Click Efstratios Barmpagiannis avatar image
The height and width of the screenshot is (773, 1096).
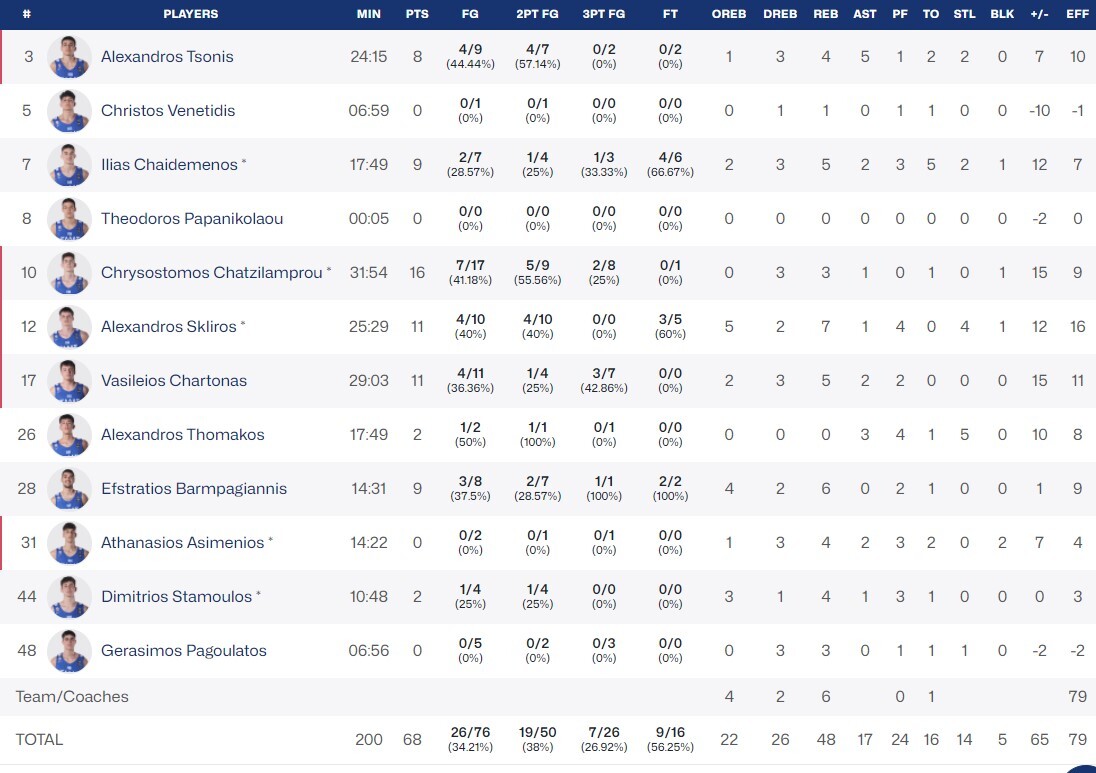pyautogui.click(x=69, y=489)
